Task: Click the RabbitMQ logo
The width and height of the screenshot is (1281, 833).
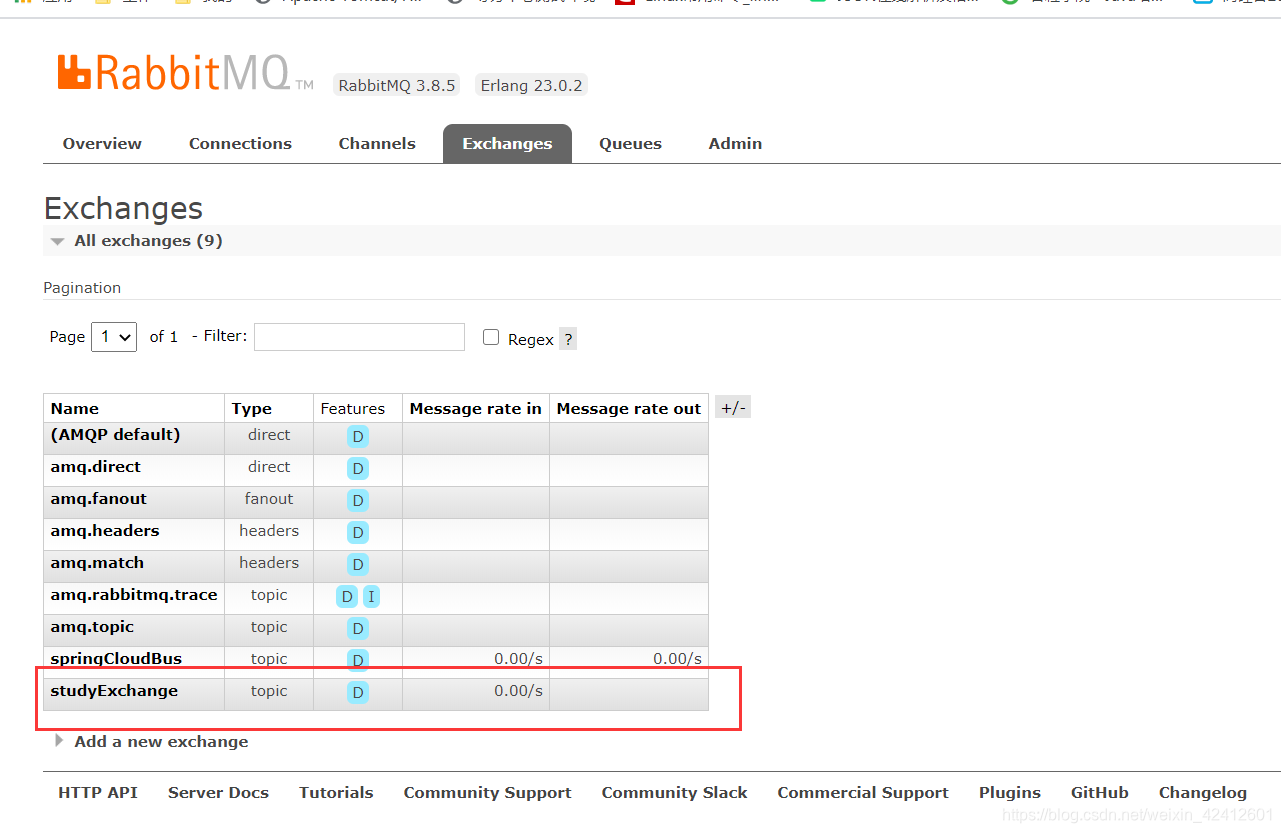Action: [185, 73]
